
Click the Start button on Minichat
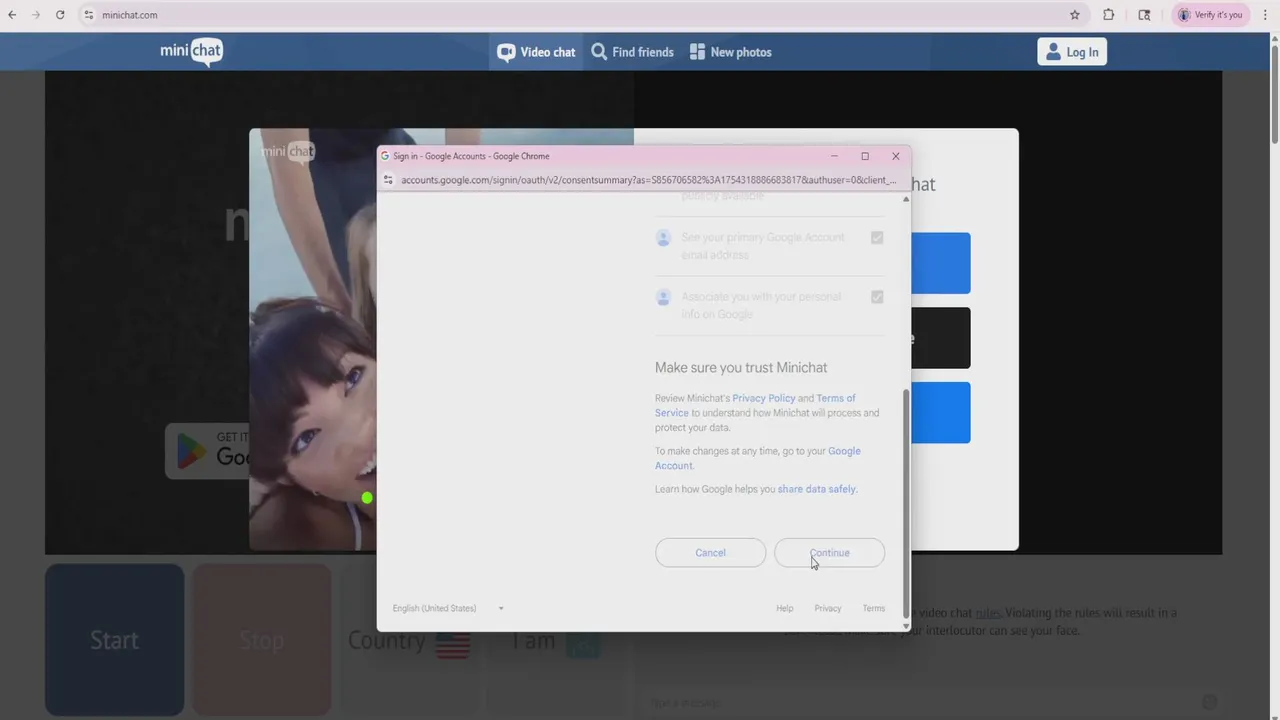coord(114,640)
